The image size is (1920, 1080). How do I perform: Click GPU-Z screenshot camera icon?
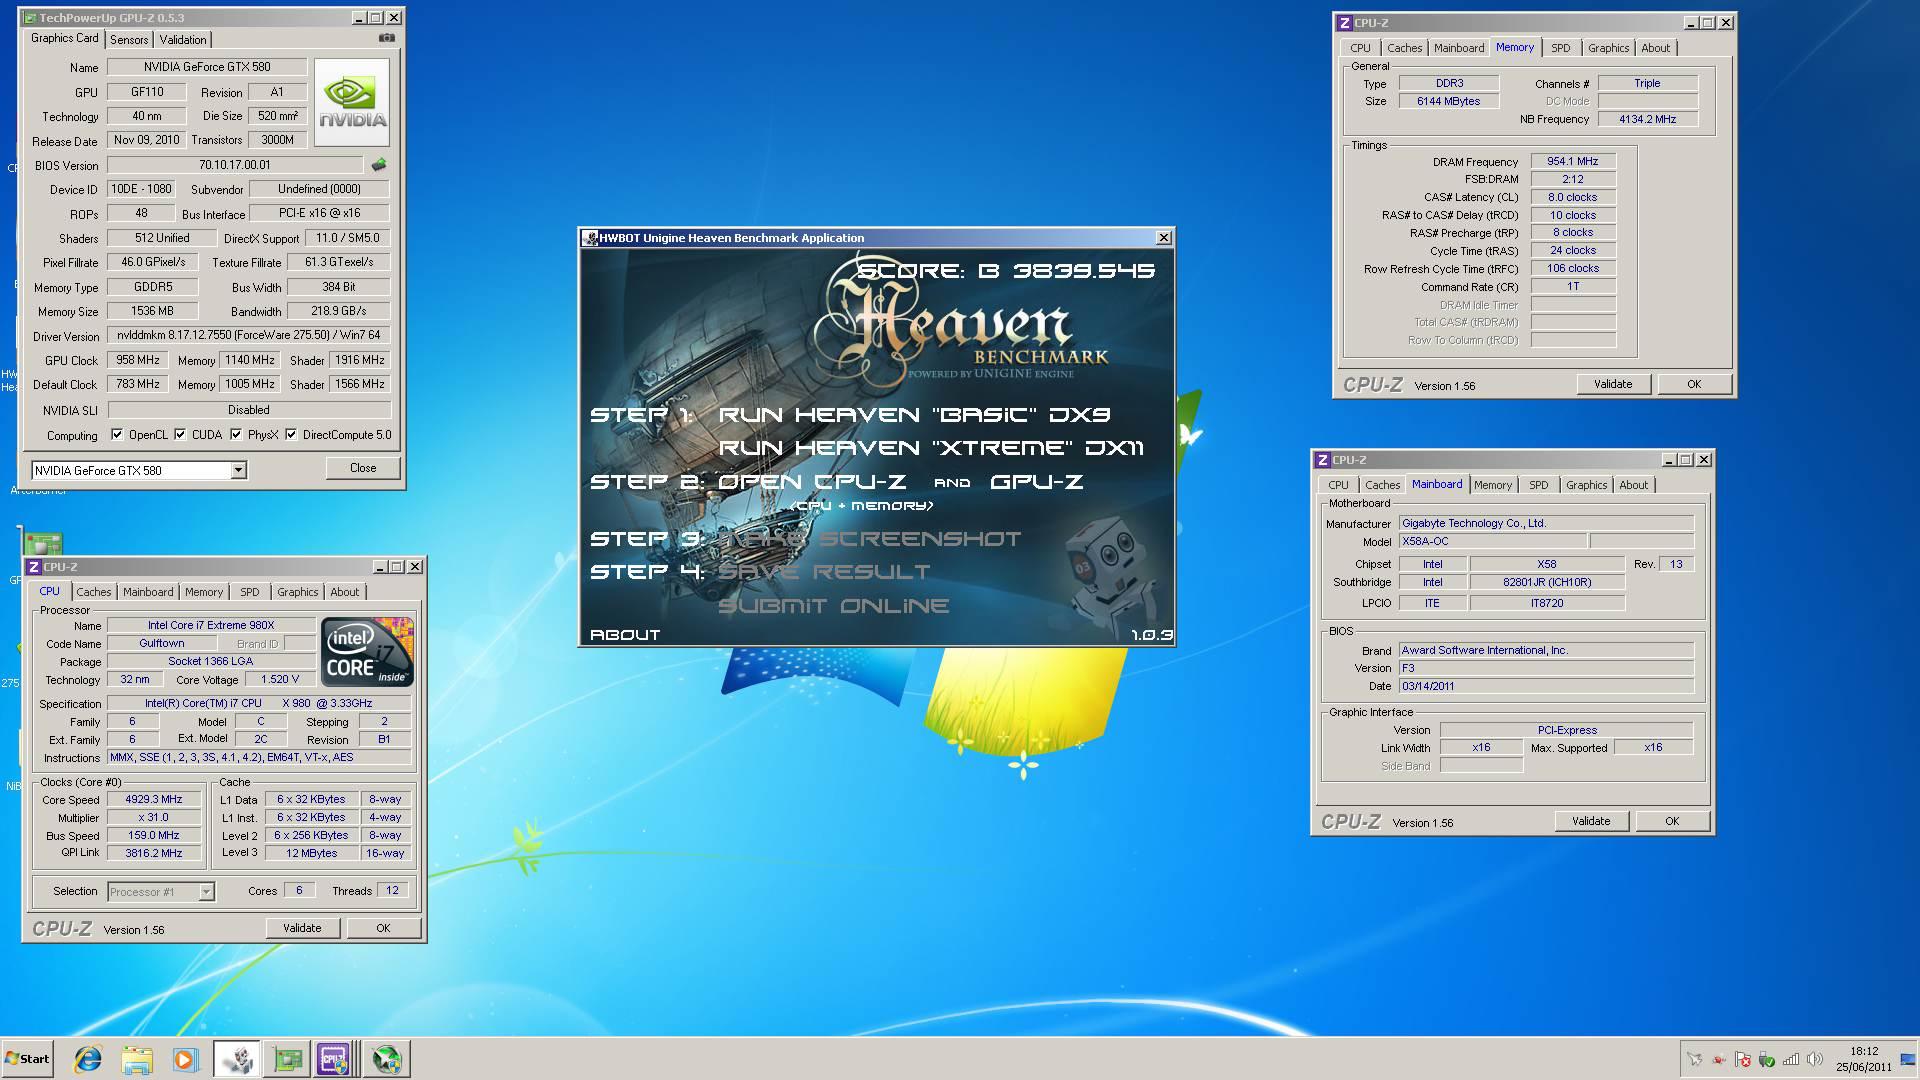(386, 38)
